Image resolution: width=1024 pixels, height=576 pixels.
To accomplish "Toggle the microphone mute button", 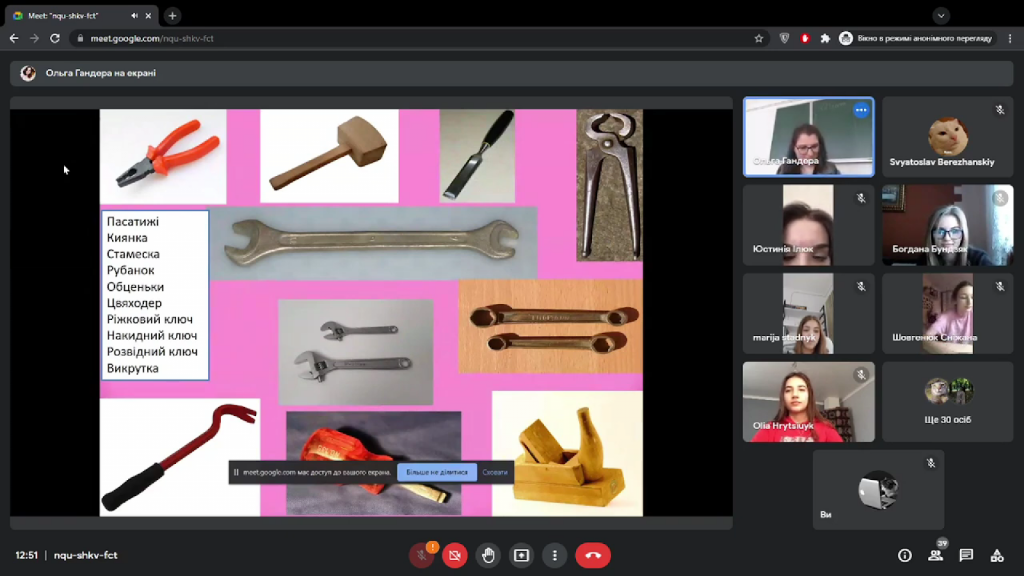I will tap(421, 555).
